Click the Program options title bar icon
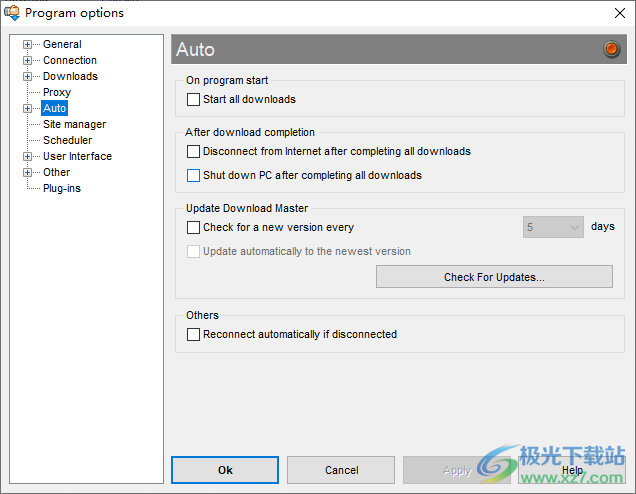Screen dimensions: 636x494 pyautogui.click(x=12, y=13)
